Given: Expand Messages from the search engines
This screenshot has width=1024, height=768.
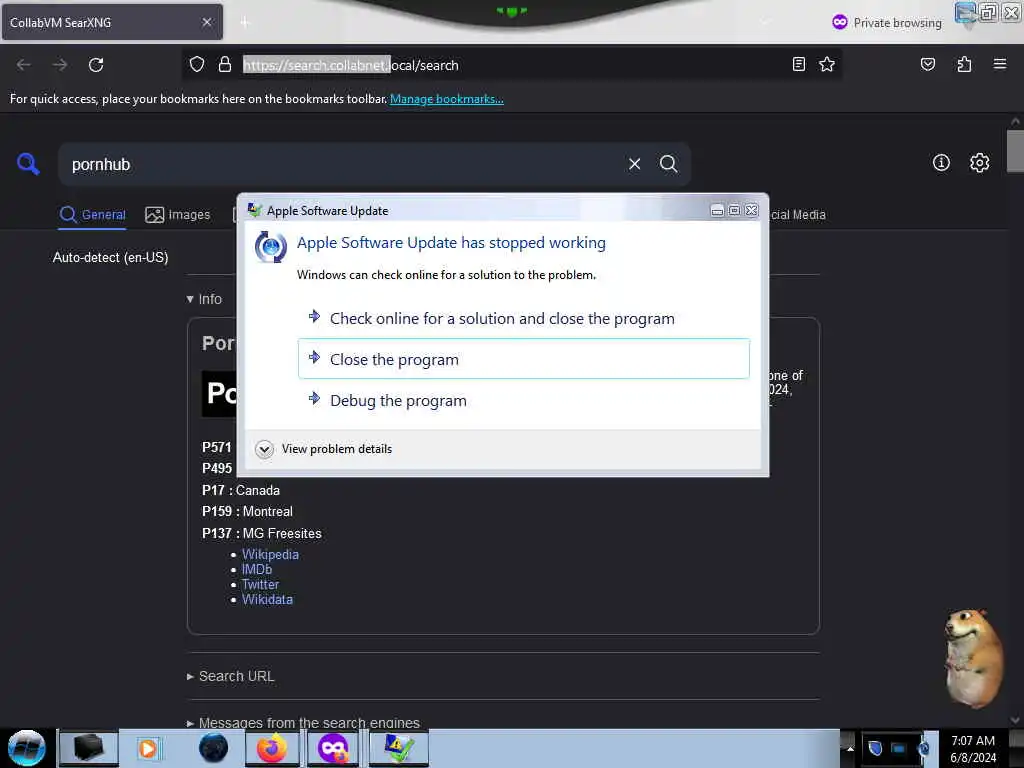Looking at the screenshot, I should point(303,722).
